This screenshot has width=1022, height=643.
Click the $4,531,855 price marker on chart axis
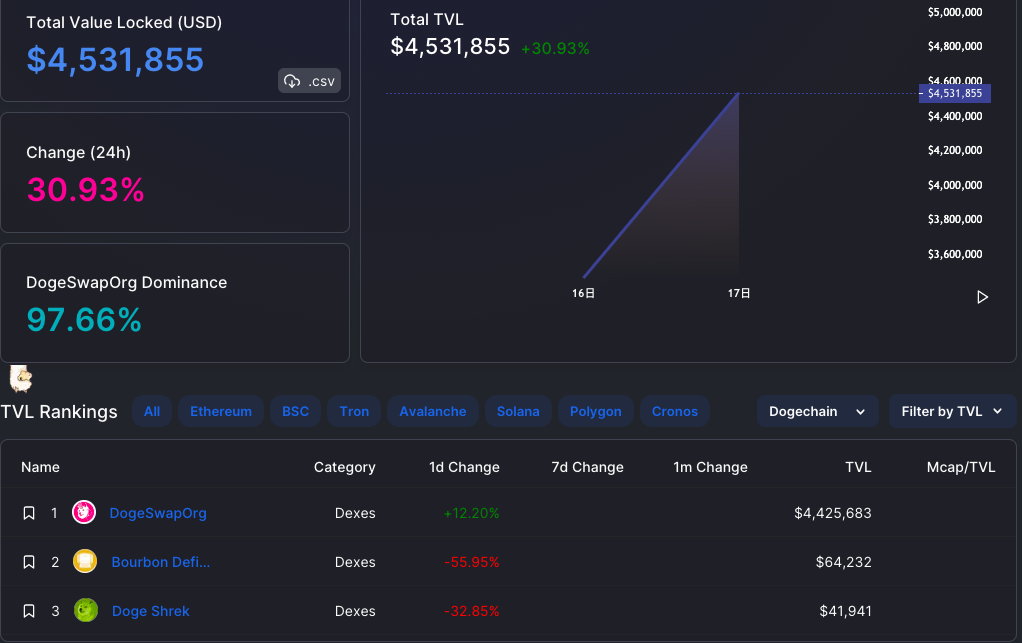pos(955,93)
